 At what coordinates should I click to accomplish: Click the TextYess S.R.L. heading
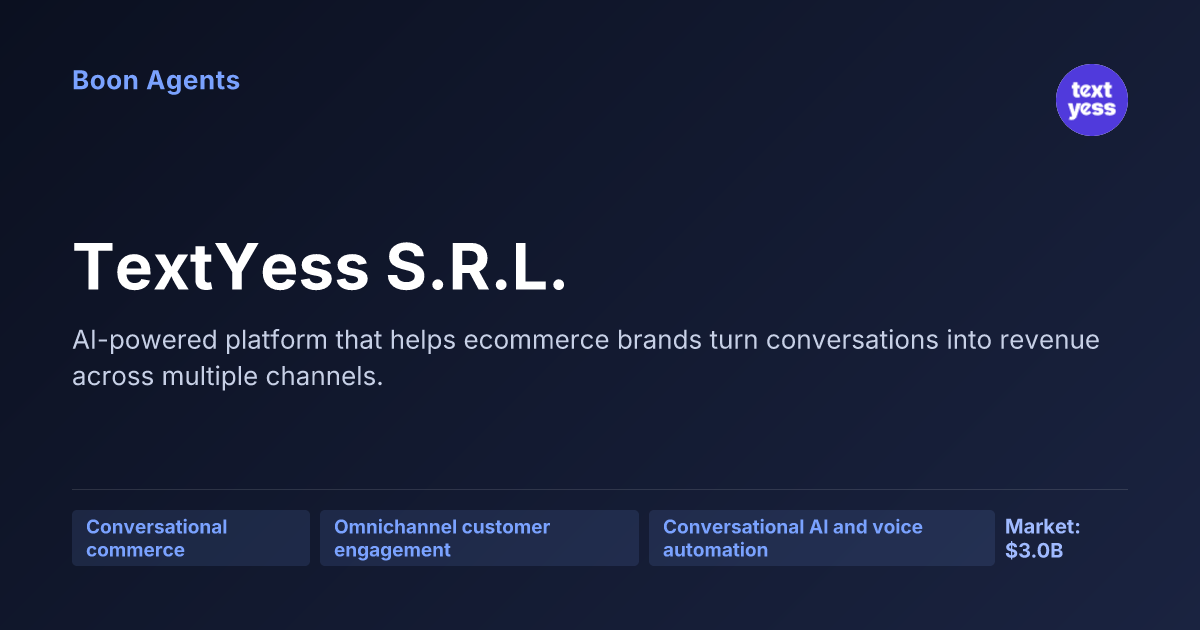coord(320,268)
